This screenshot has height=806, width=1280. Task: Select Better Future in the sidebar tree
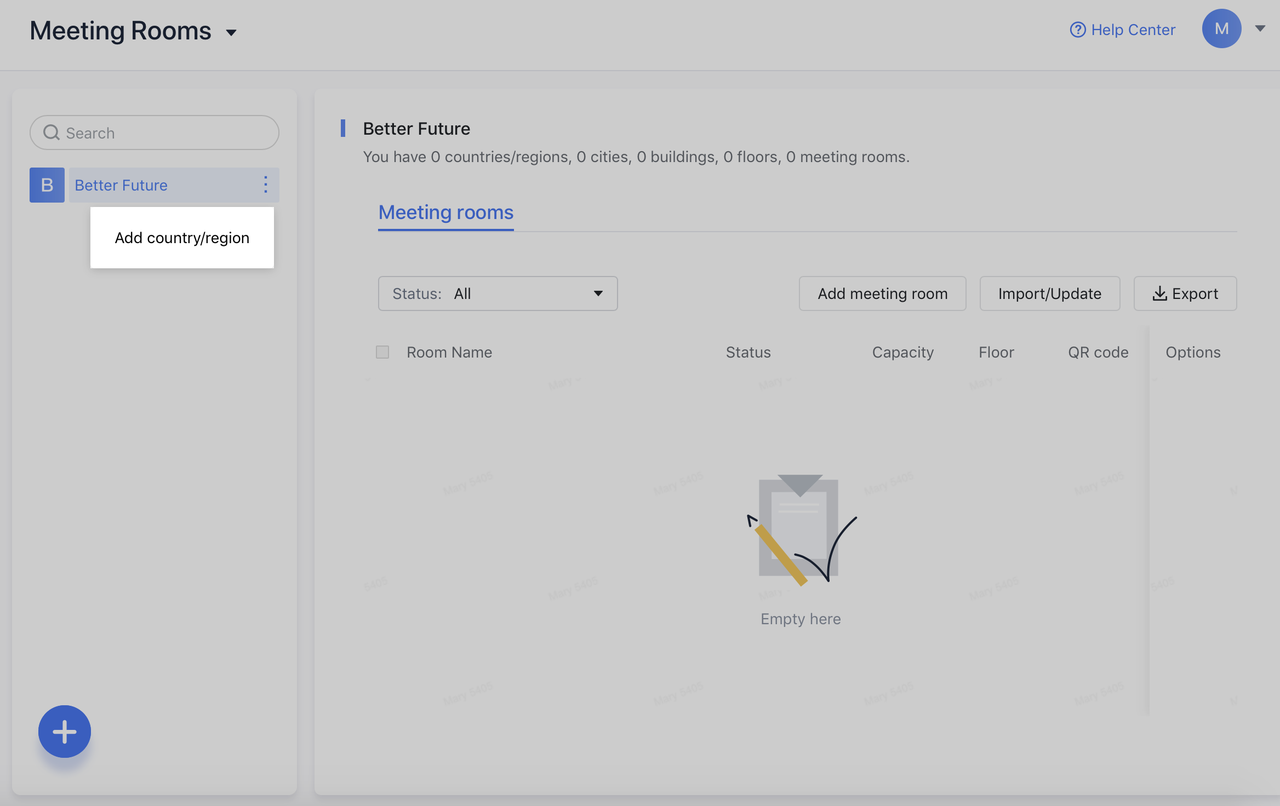point(121,185)
